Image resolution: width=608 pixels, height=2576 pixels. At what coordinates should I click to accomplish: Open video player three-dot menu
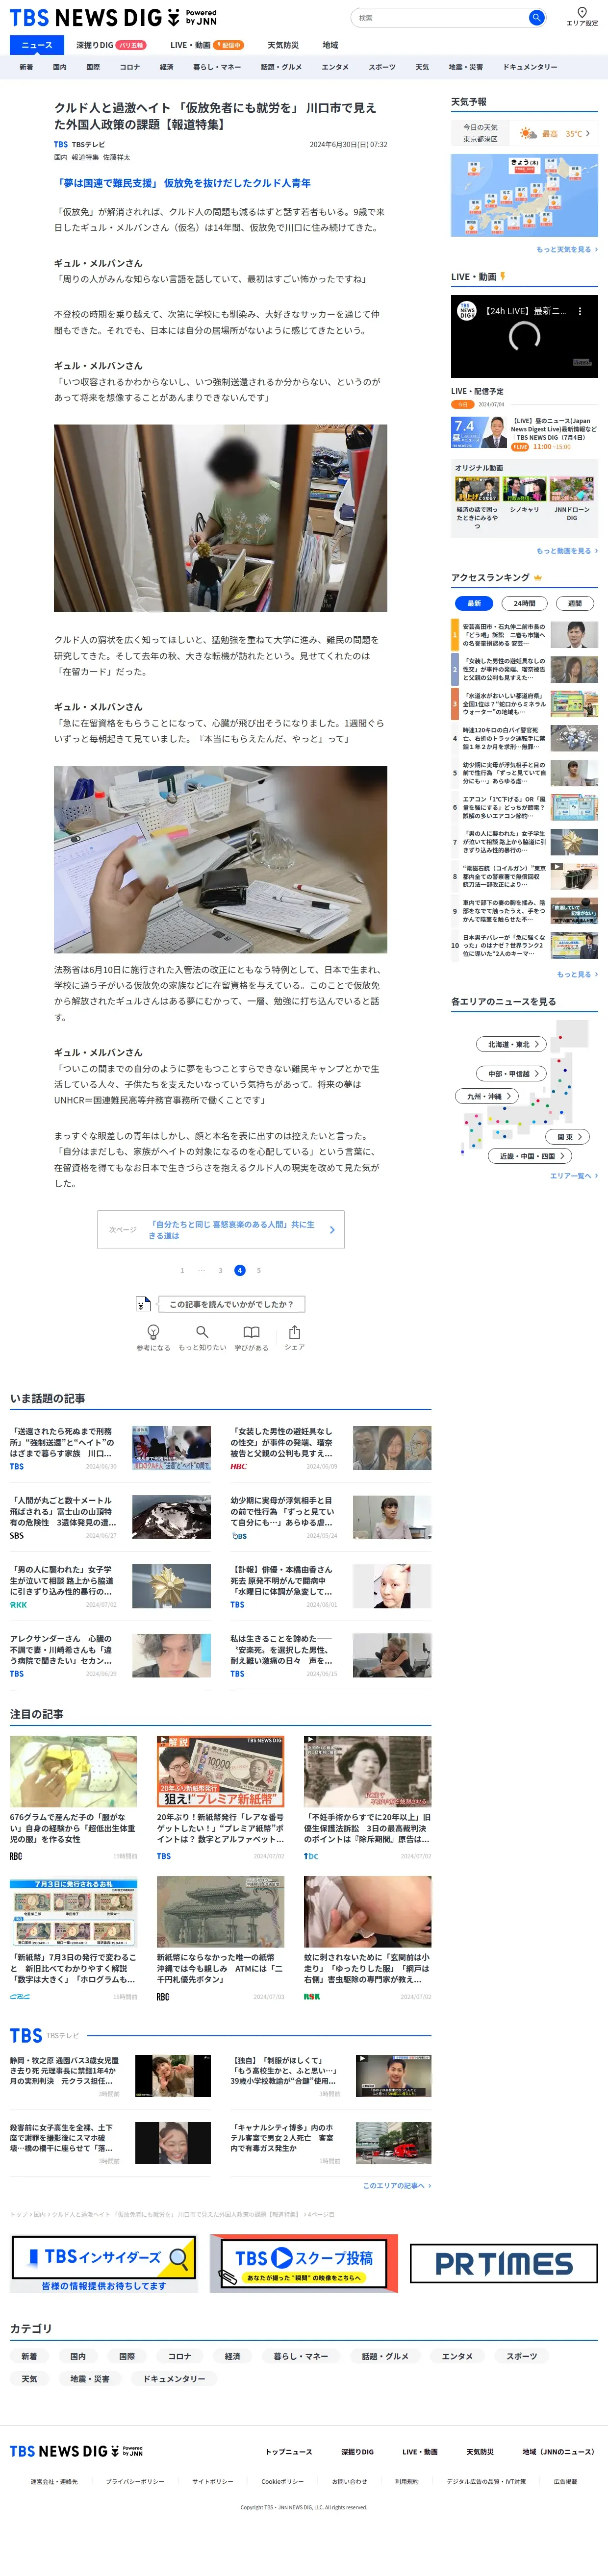point(580,311)
